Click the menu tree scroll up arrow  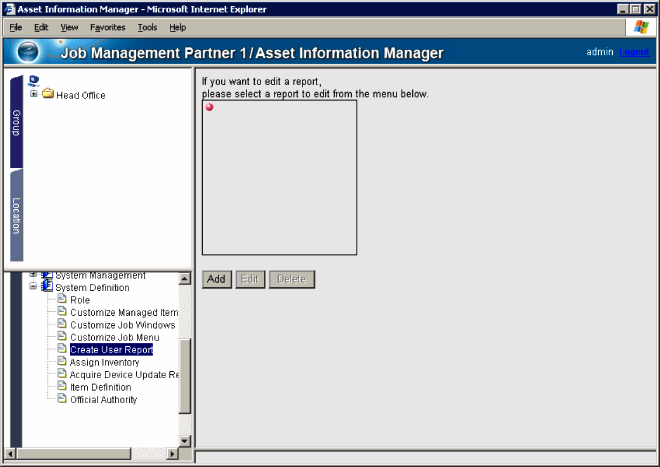(185, 278)
